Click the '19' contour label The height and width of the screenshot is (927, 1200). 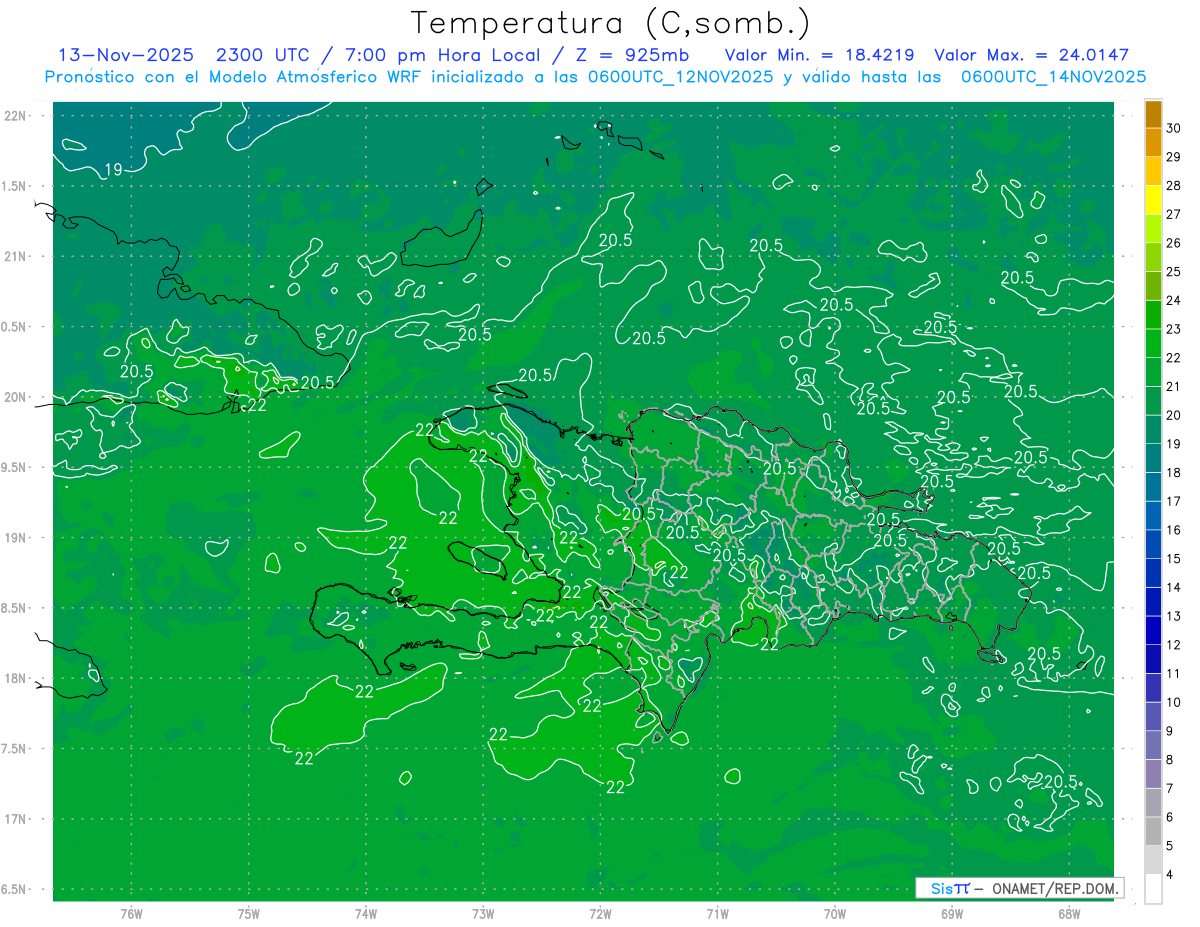114,170
